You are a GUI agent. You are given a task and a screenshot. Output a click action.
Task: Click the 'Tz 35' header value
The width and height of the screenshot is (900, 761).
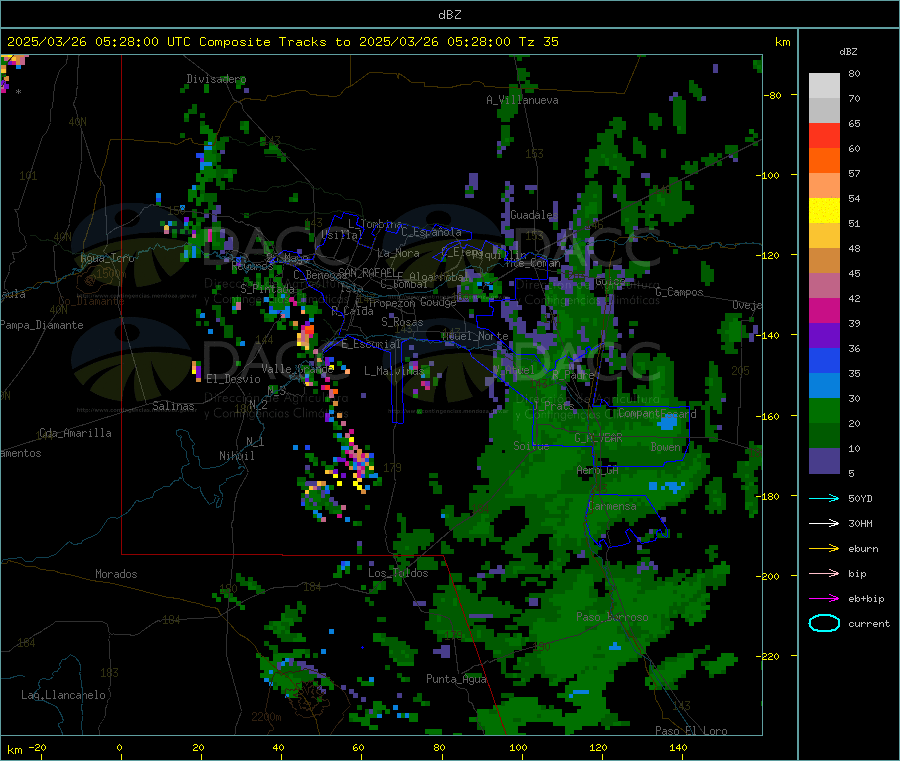(x=538, y=42)
